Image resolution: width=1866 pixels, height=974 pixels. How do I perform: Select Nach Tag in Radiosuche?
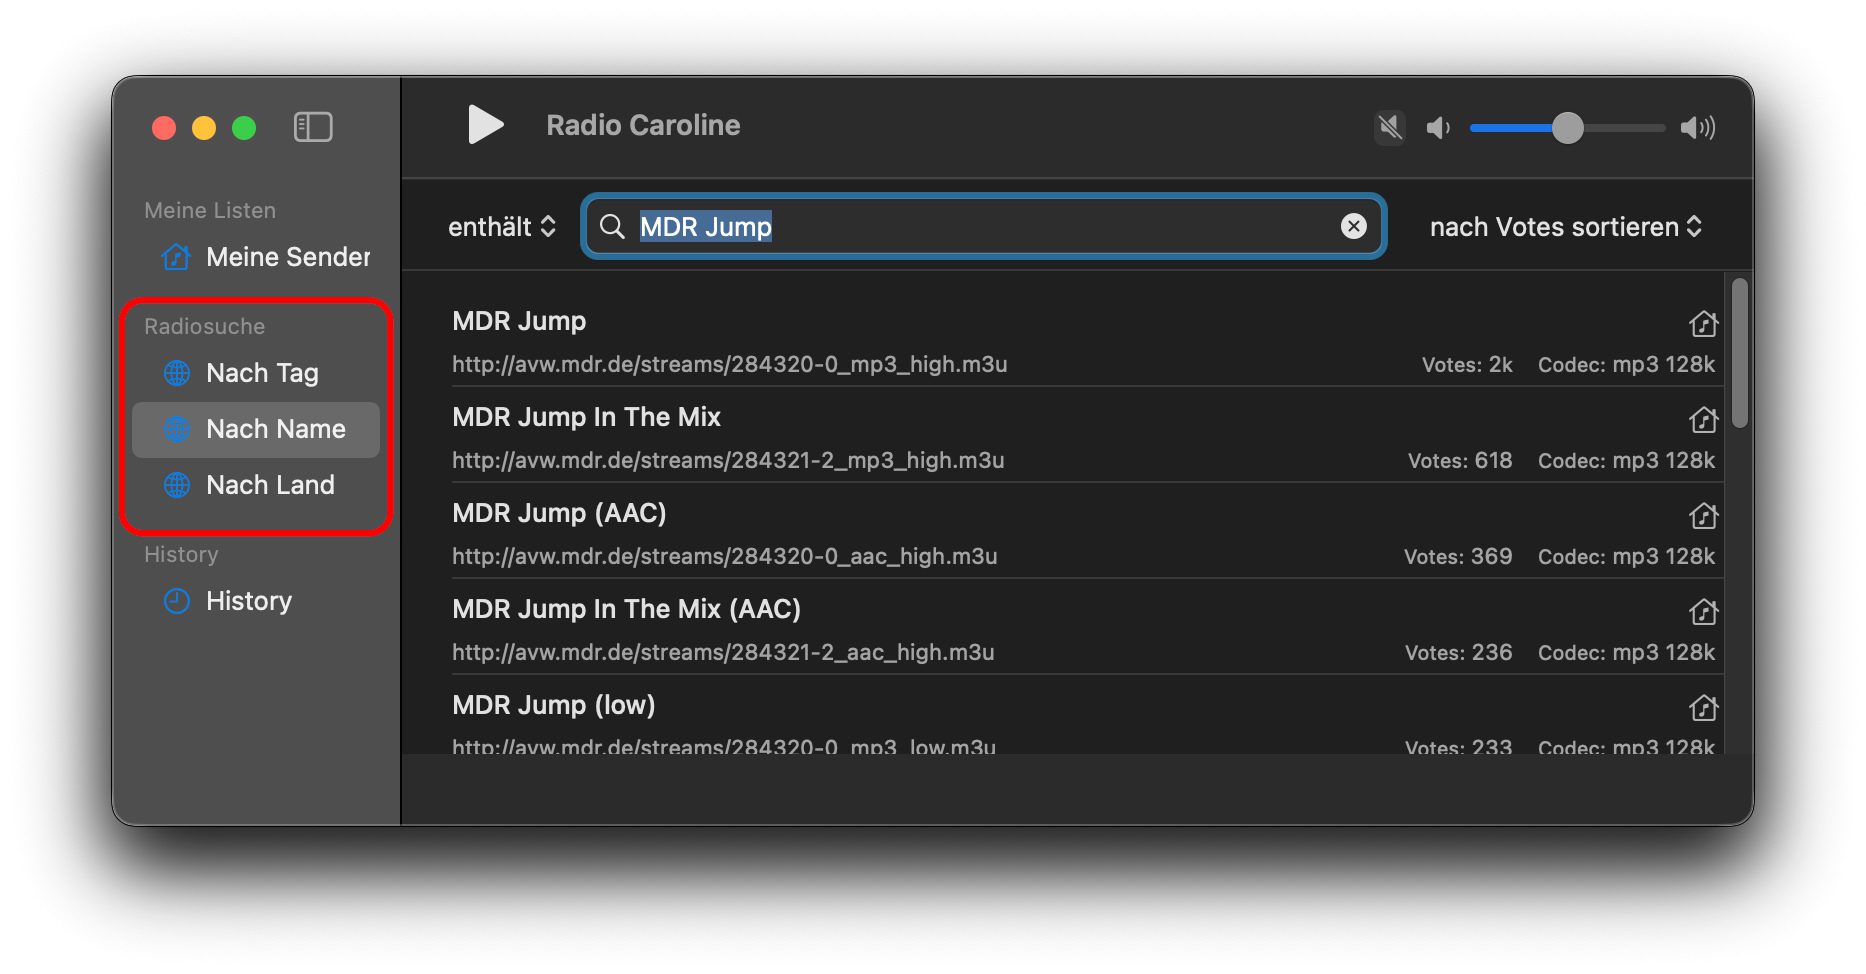262,373
